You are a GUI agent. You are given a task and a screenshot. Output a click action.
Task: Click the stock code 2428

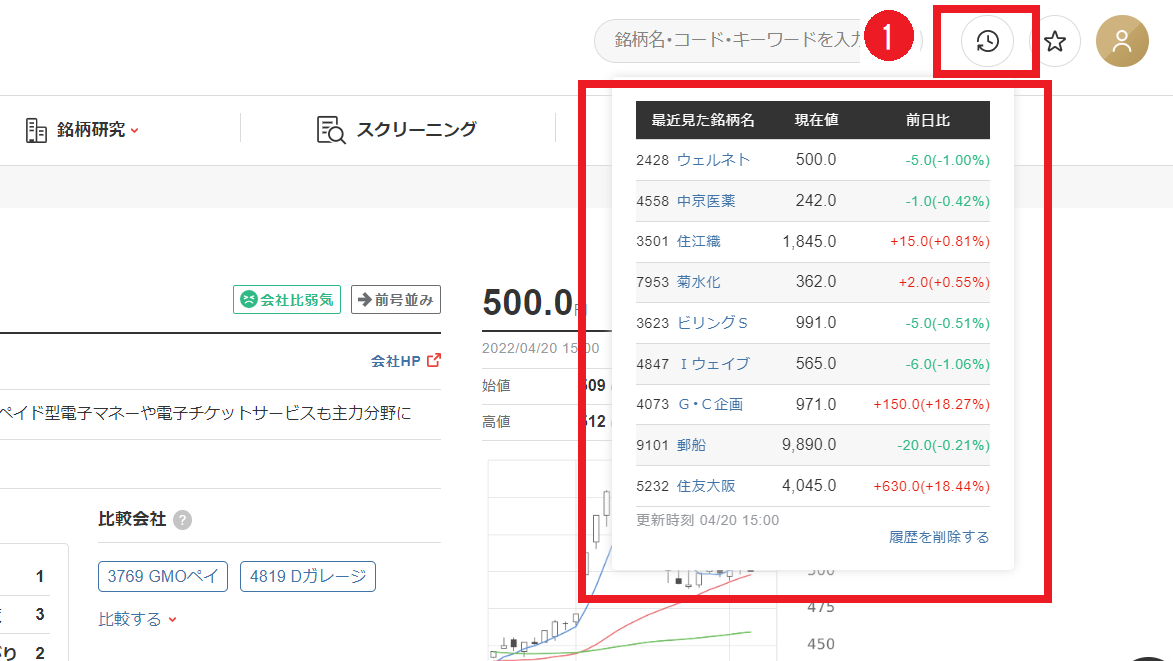[652, 160]
